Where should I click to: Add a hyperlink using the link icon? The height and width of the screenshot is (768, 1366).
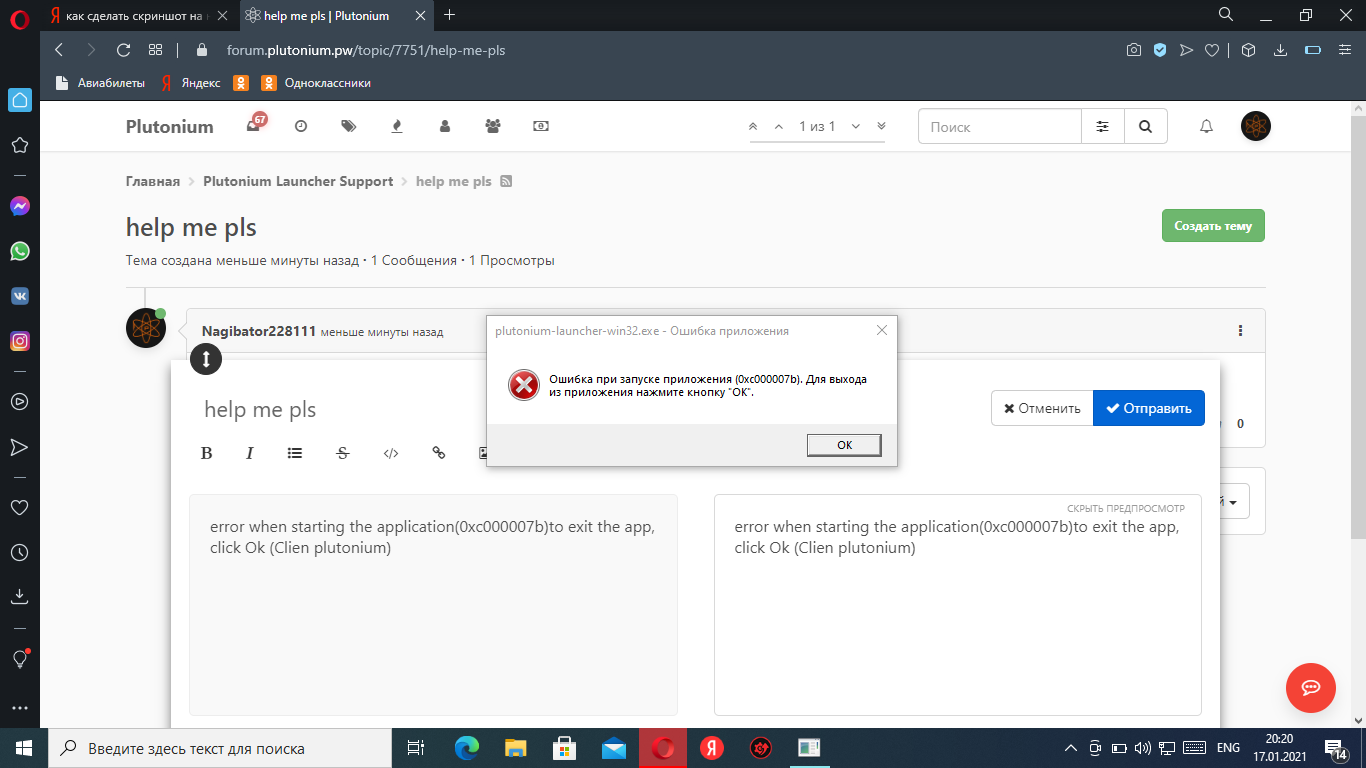(438, 453)
